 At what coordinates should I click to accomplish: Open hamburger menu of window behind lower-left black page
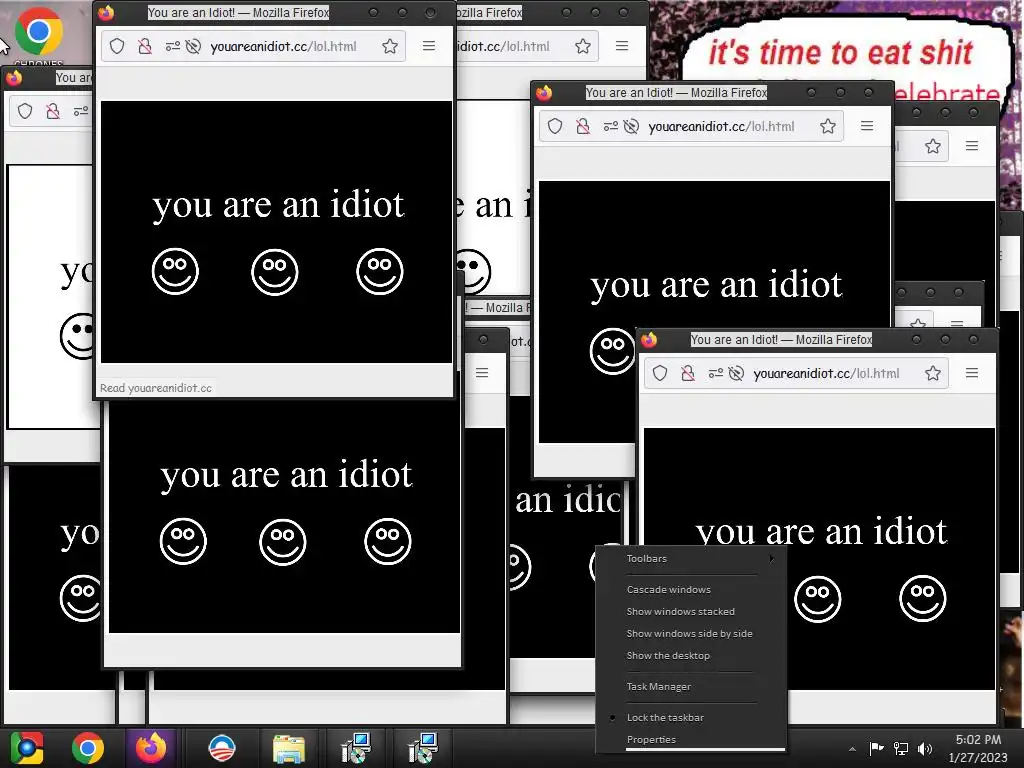pos(482,372)
